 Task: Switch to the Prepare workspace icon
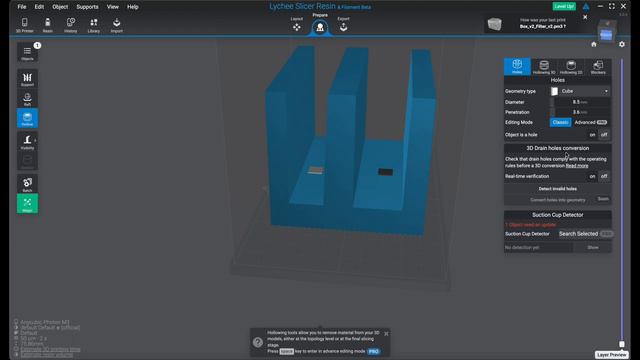pyautogui.click(x=320, y=26)
